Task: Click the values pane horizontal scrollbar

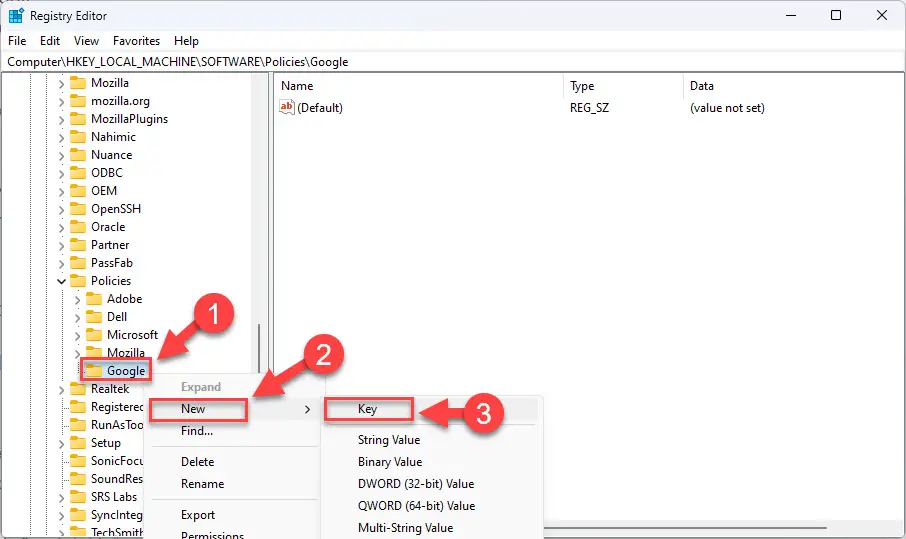Action: (685, 527)
